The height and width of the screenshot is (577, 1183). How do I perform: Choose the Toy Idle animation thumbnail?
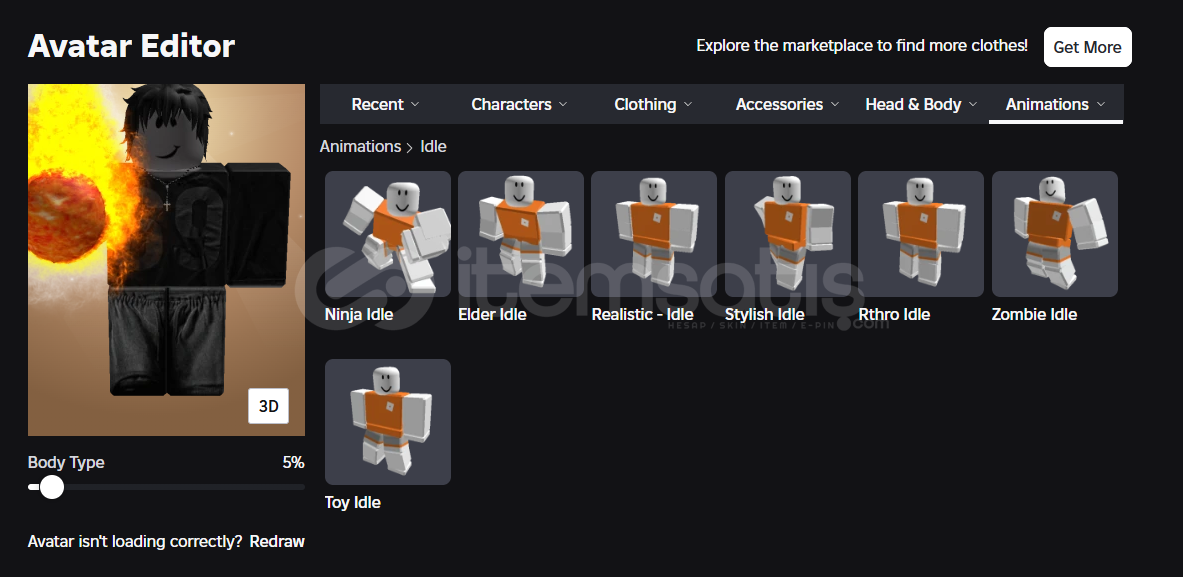click(388, 422)
